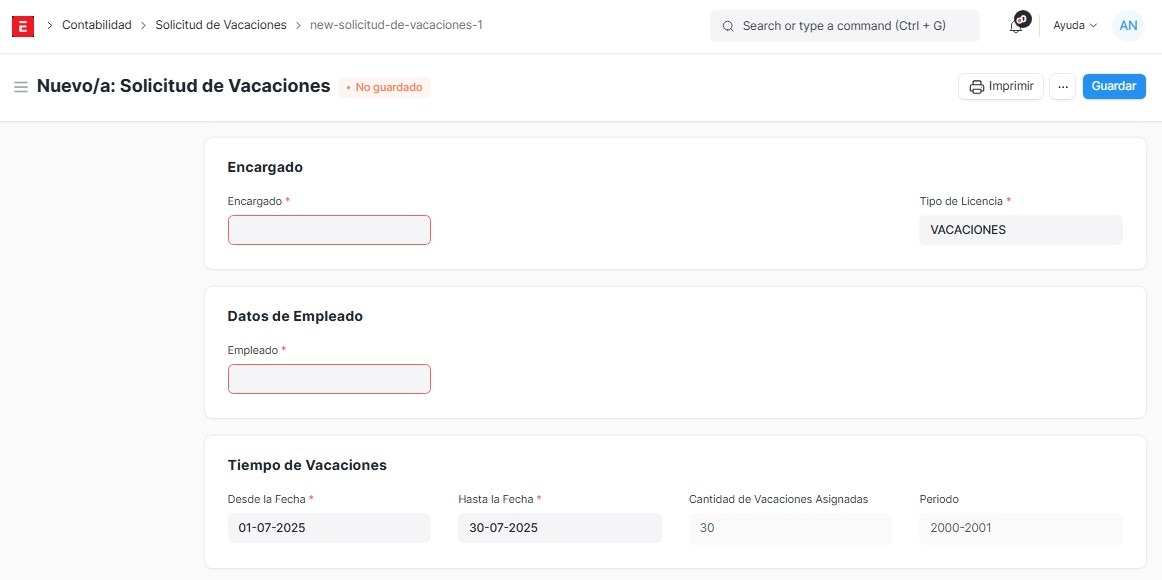Image resolution: width=1162 pixels, height=580 pixels.
Task: Go to Solicitud de Vacaciones breadcrumb
Action: (x=220, y=25)
